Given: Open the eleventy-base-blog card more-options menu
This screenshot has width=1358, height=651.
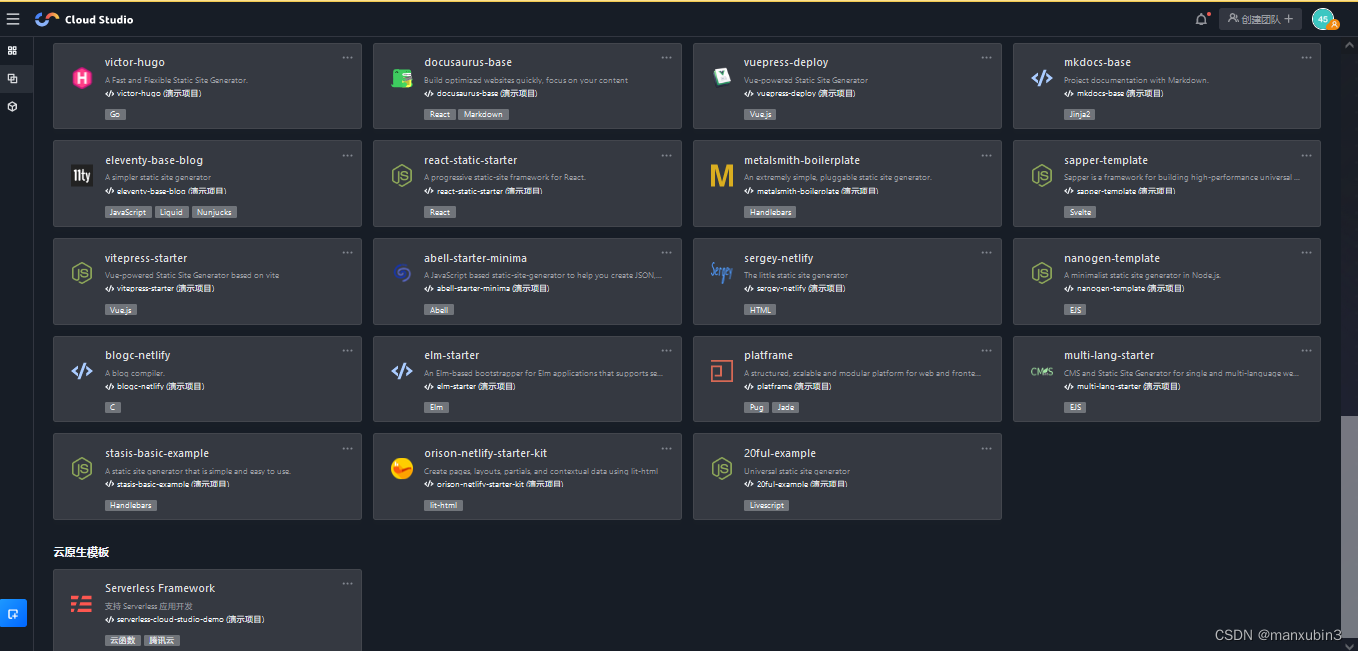Looking at the screenshot, I should coord(347,155).
